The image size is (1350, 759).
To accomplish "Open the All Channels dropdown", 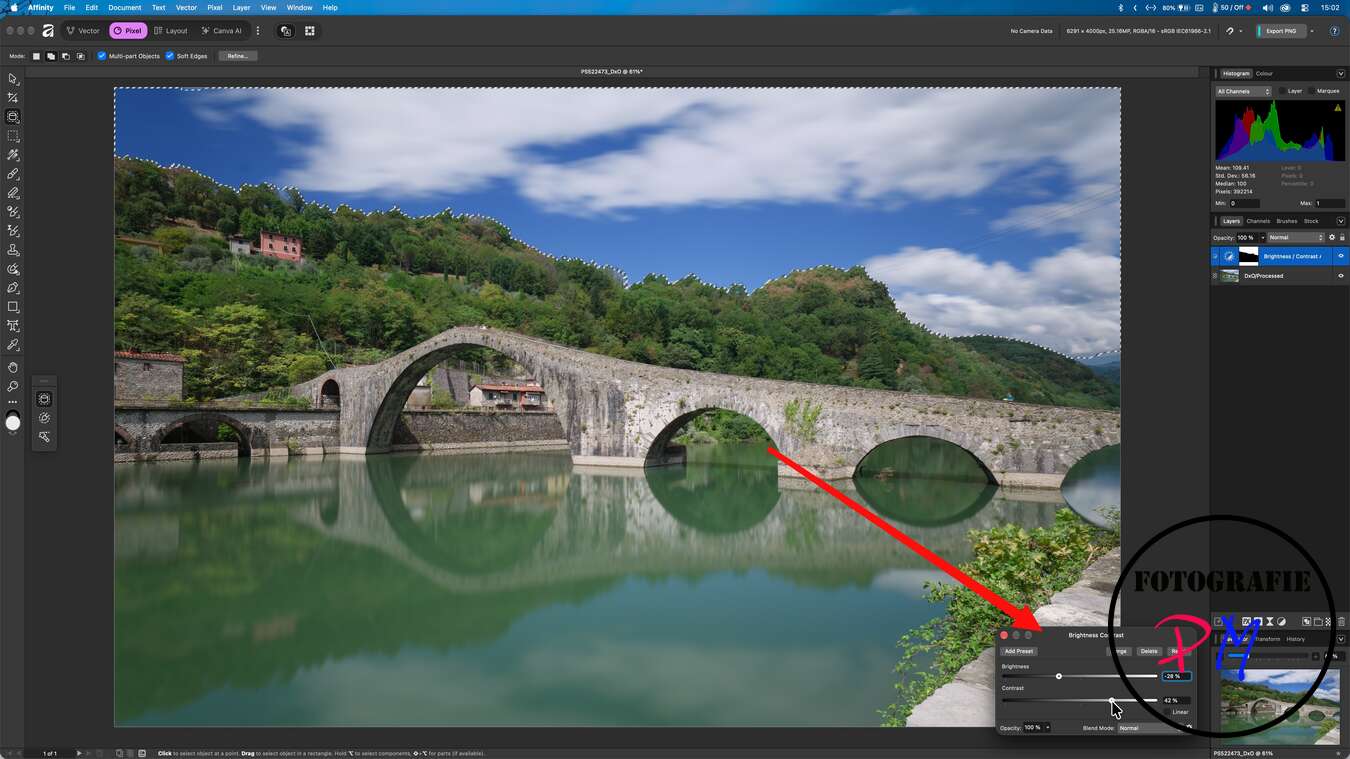I will point(1243,91).
